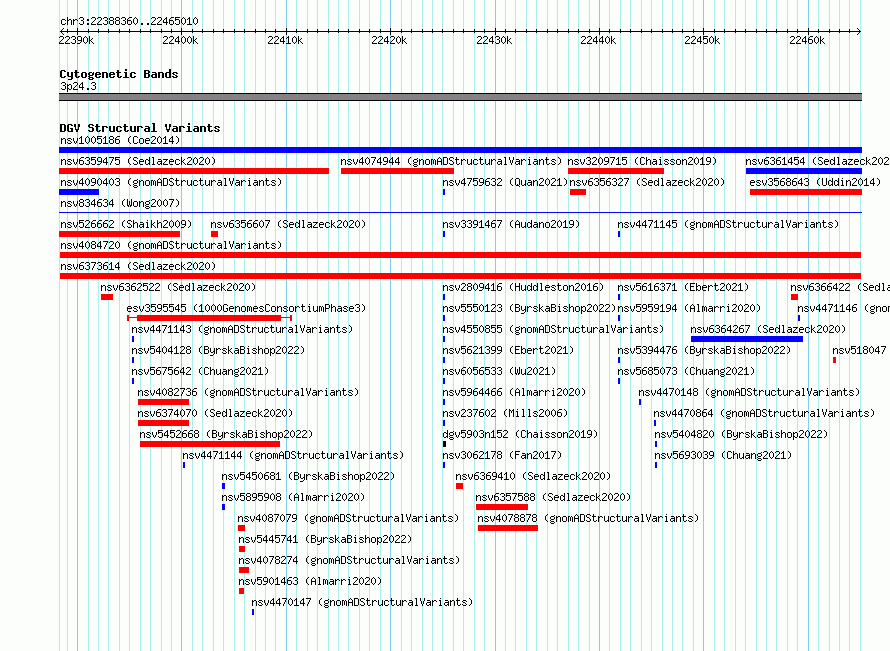This screenshot has width=890, height=651.
Task: Open nsv4082736 gnomAD variant label
Action: [248, 392]
